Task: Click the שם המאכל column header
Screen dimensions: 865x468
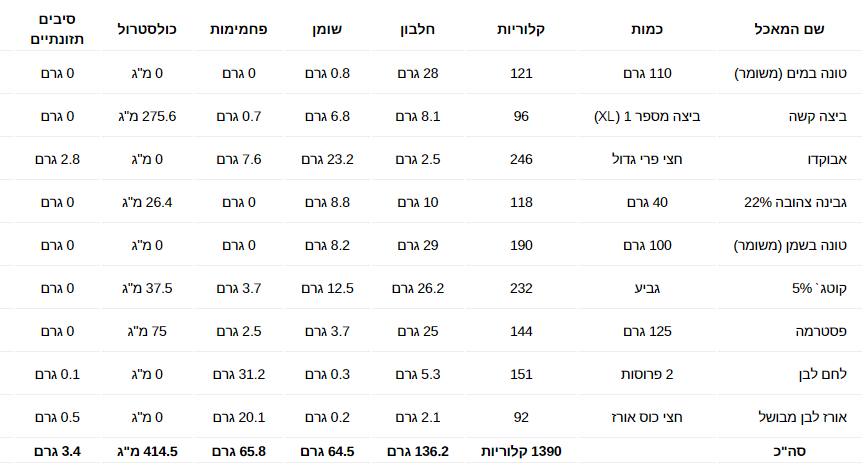Action: pyautogui.click(x=789, y=29)
